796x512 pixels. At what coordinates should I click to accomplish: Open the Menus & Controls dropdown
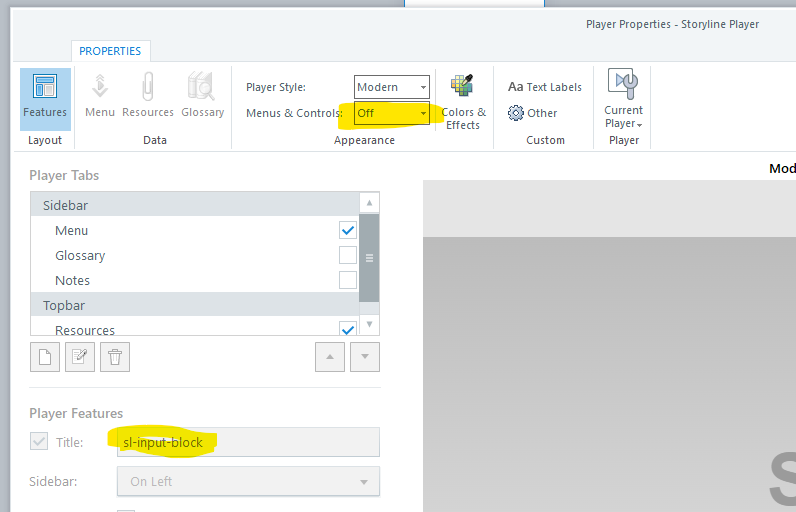point(392,113)
